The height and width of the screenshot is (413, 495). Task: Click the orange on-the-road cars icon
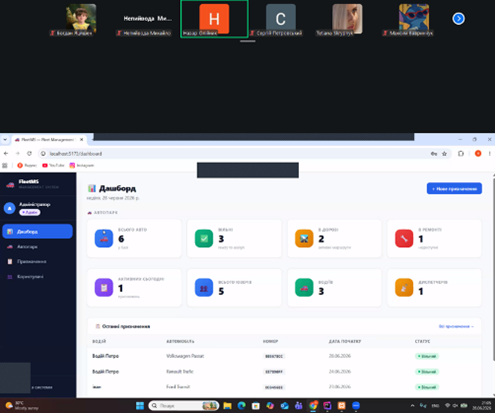304,239
